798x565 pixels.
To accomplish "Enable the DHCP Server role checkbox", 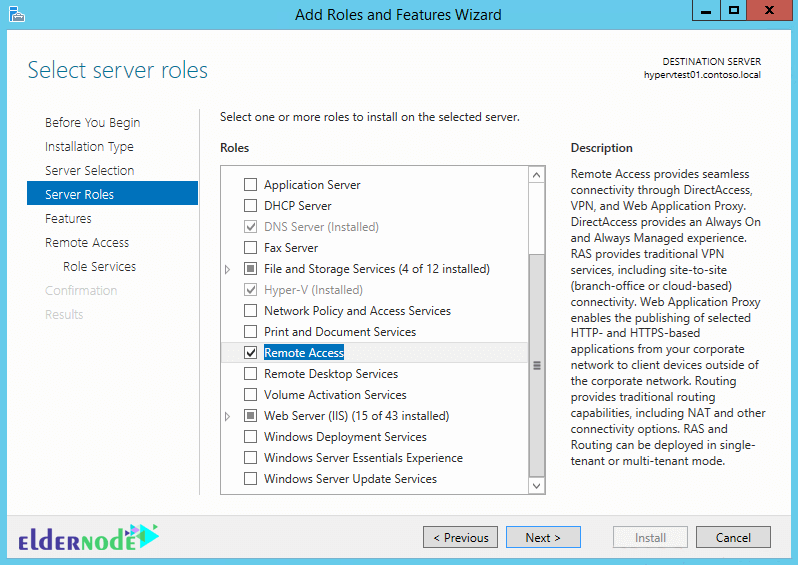I will (x=250, y=206).
